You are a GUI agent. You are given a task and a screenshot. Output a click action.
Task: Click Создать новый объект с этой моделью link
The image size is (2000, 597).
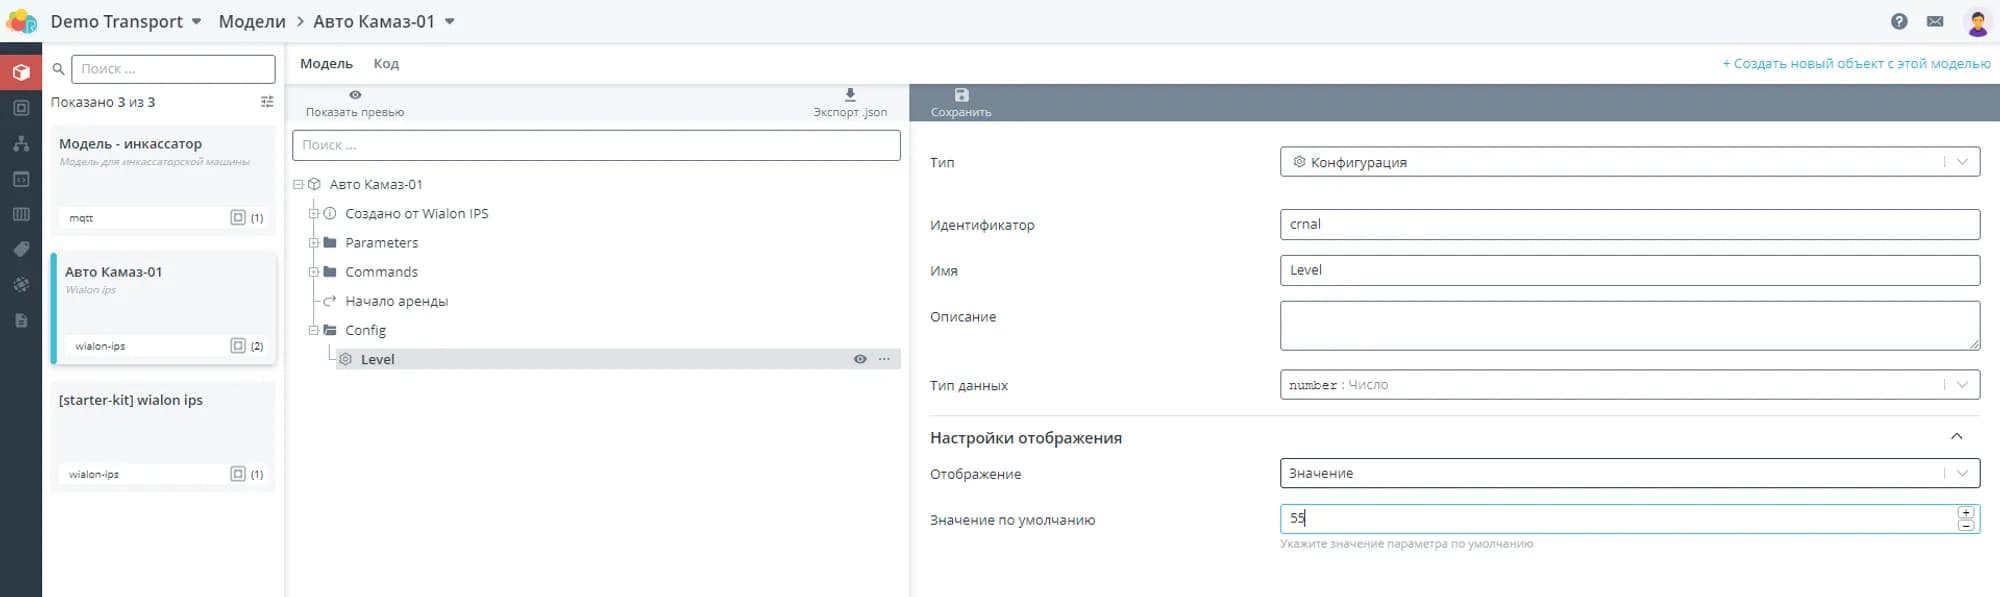tap(1855, 64)
